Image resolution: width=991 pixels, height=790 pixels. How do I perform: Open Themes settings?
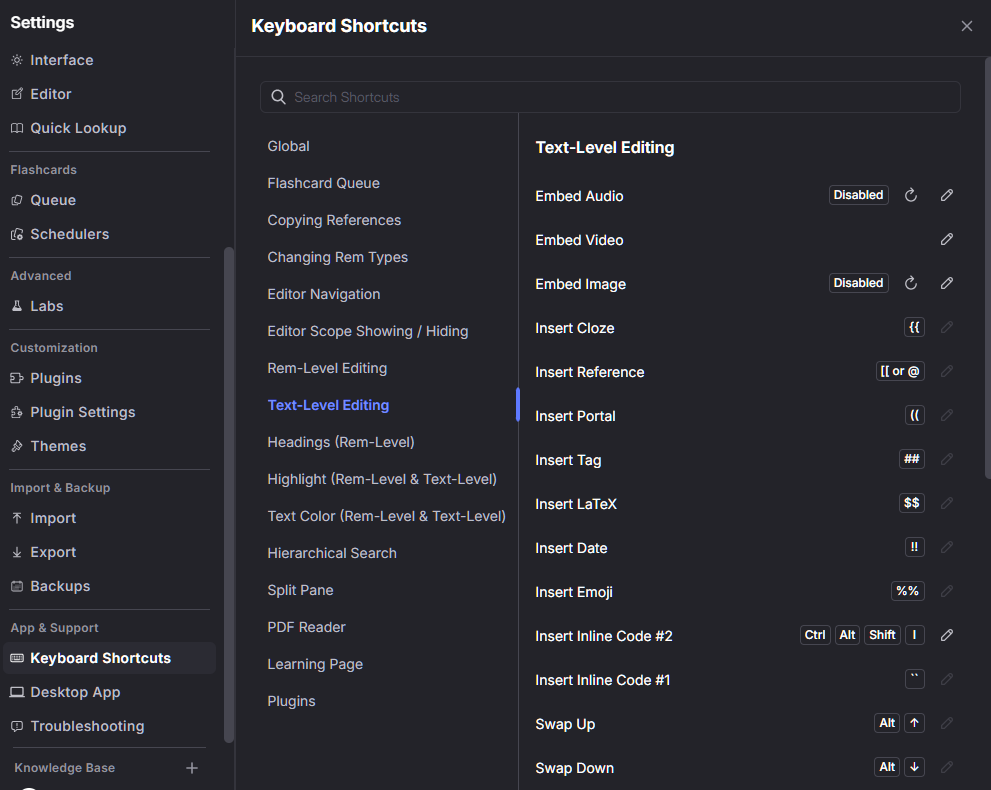coord(58,446)
